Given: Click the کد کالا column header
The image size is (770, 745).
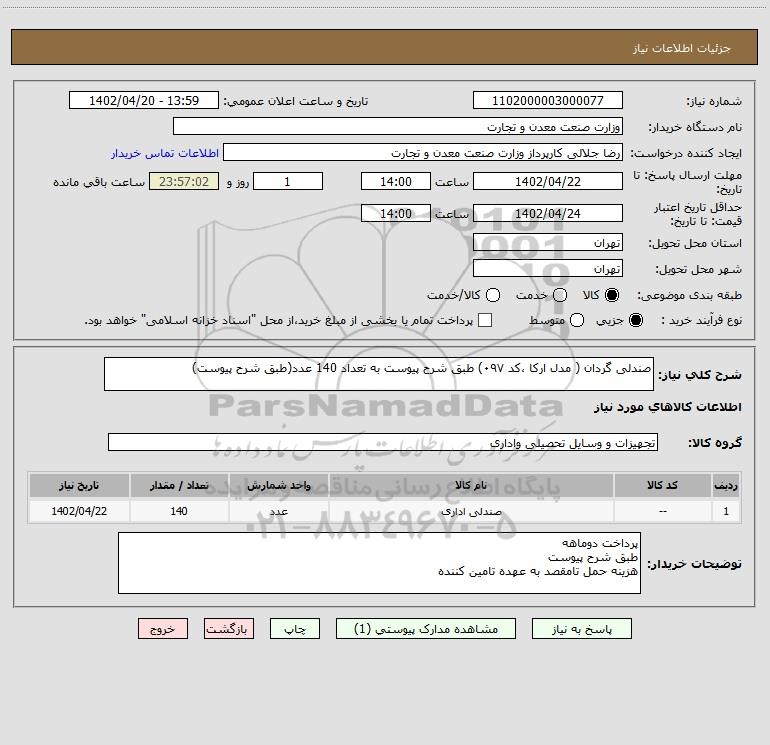Looking at the screenshot, I should coord(662,485).
